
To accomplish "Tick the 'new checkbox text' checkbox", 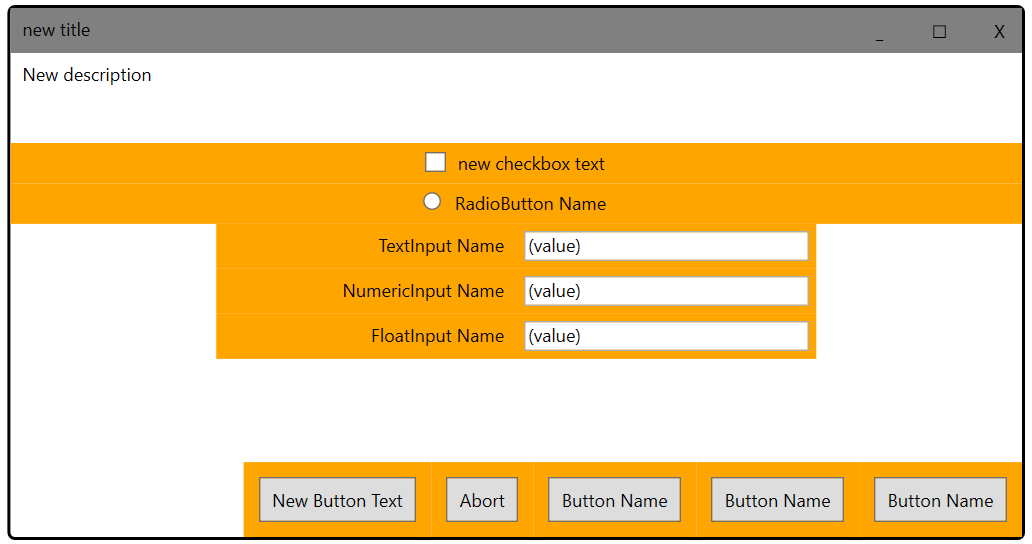I will (435, 162).
